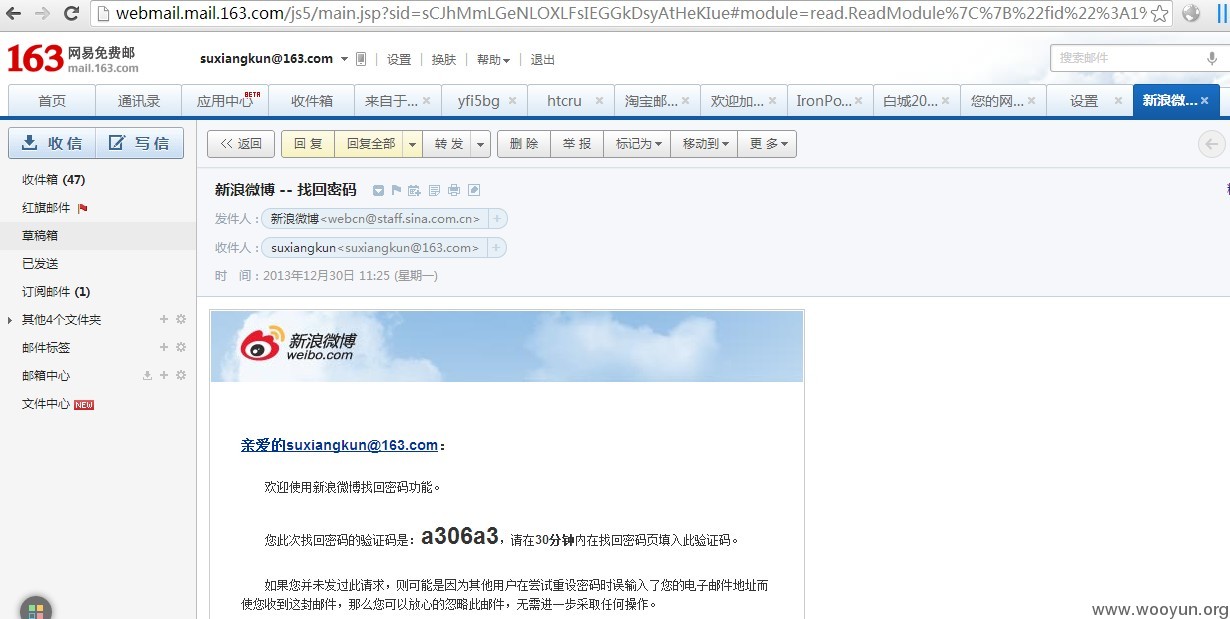The image size is (1230, 619).
Task: Click the 返回 button
Action: 241,144
